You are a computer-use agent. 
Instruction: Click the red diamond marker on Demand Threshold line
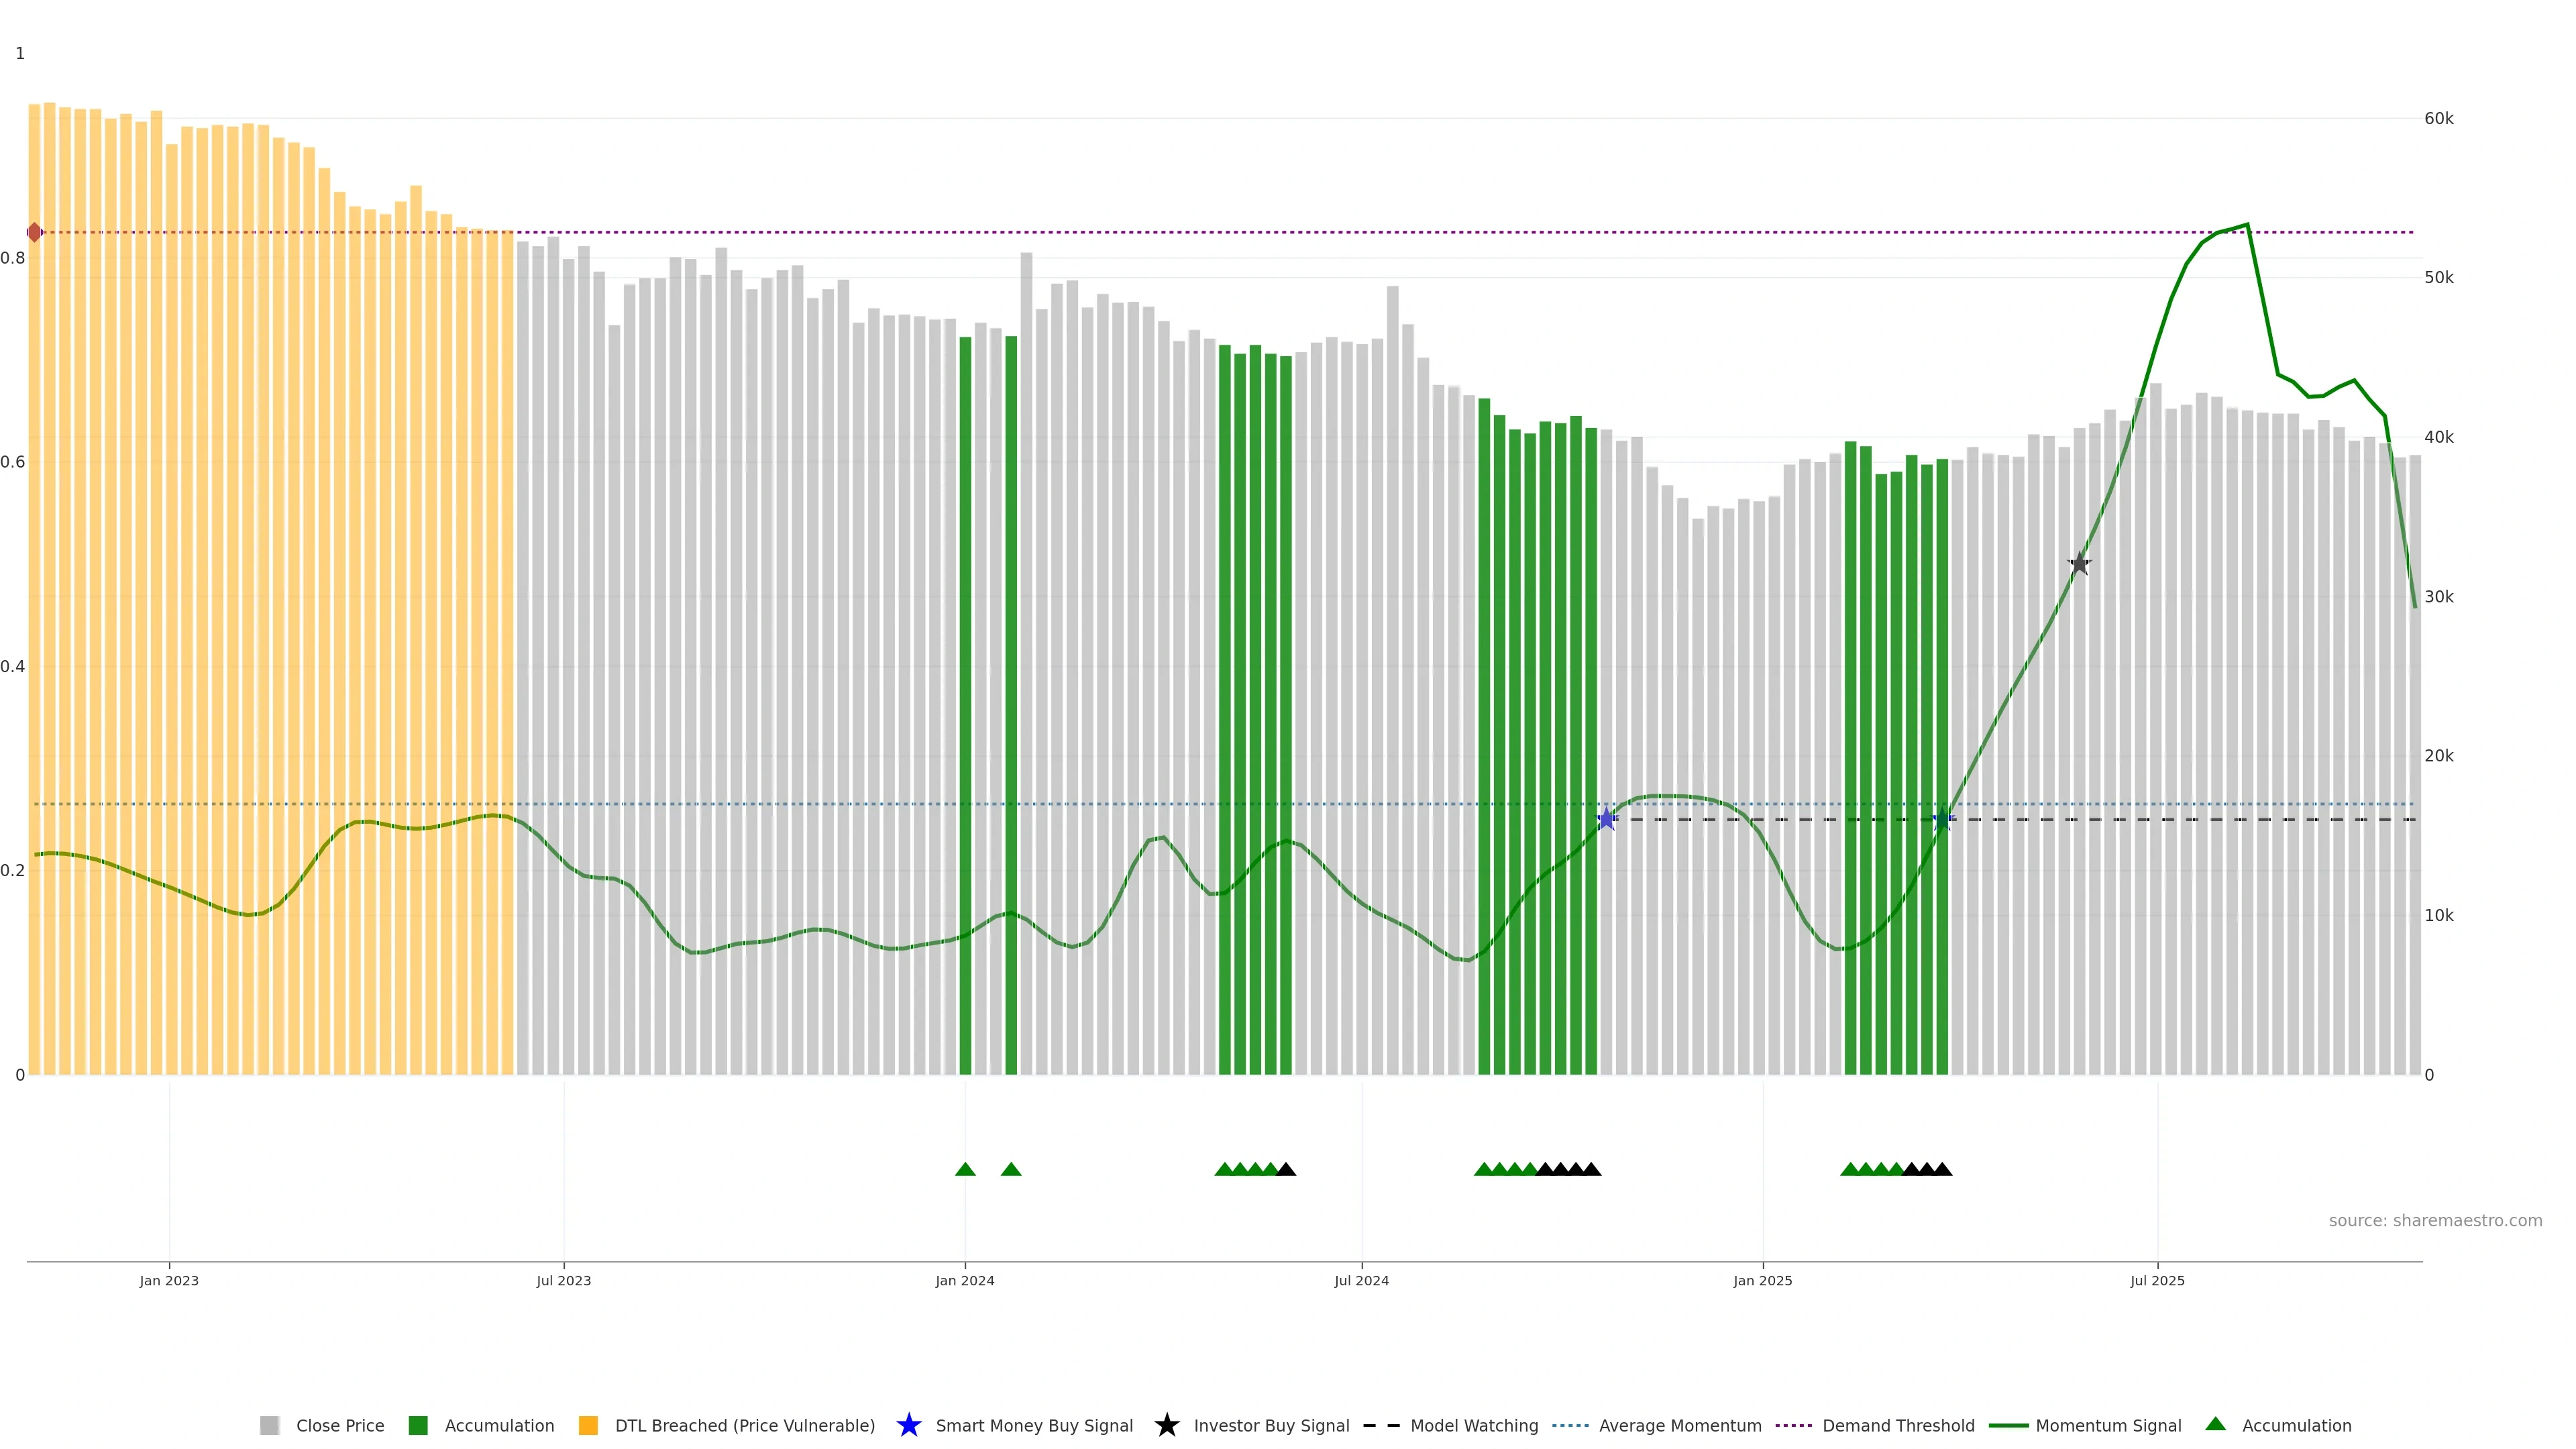(x=35, y=232)
